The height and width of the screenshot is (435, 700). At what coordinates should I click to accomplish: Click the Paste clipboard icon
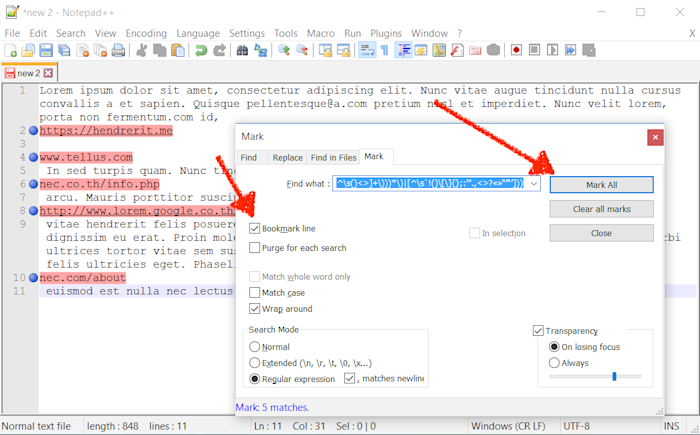pyautogui.click(x=178, y=50)
